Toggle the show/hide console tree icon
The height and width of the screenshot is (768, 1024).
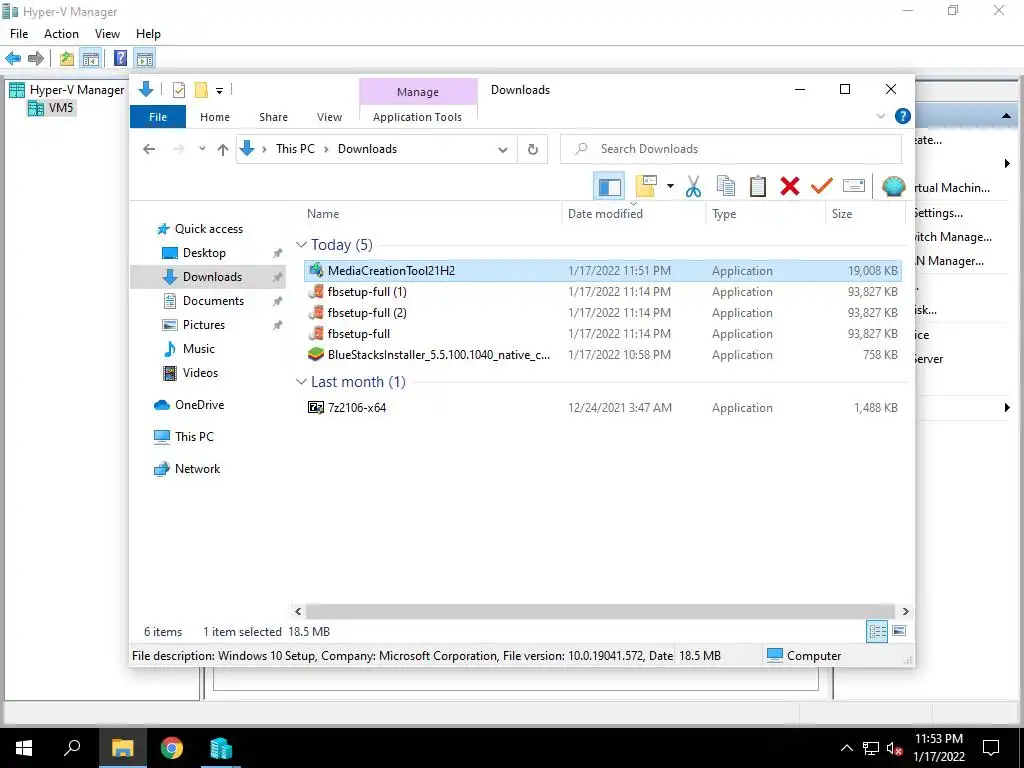[90, 59]
